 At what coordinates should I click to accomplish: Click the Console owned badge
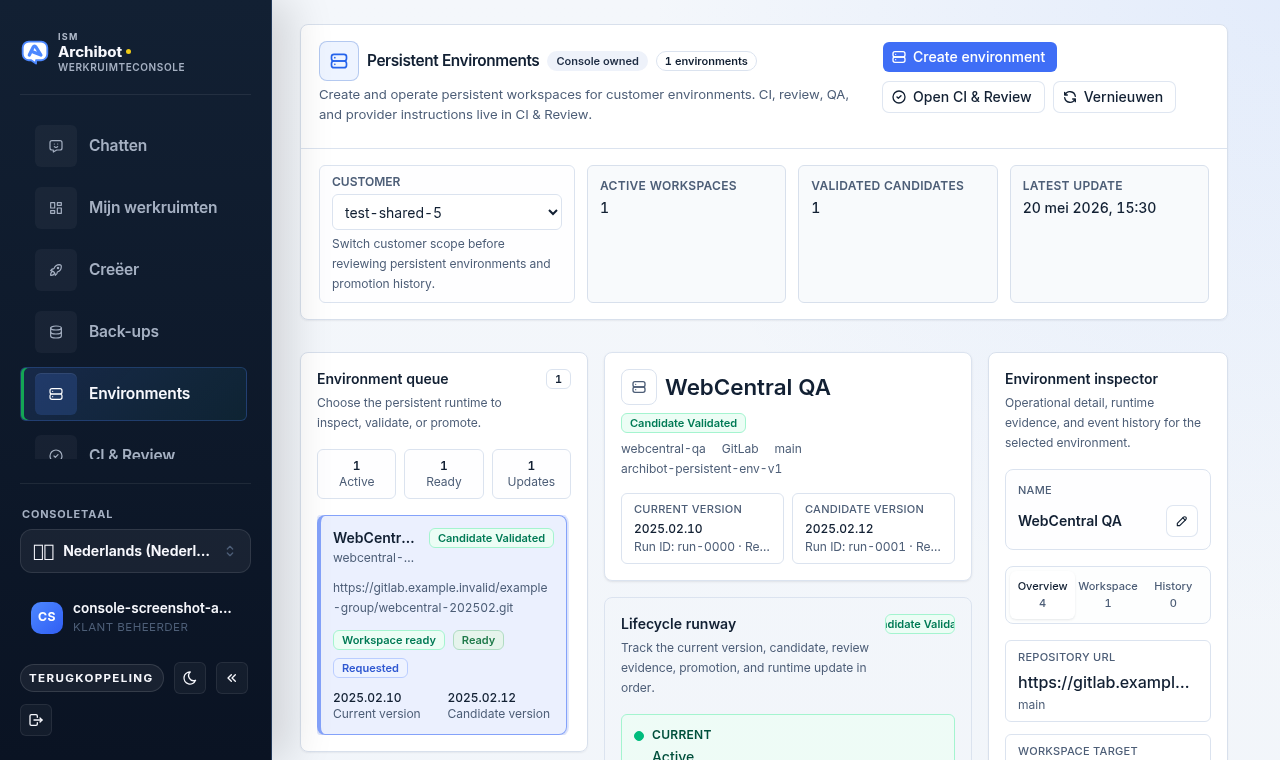coord(598,61)
